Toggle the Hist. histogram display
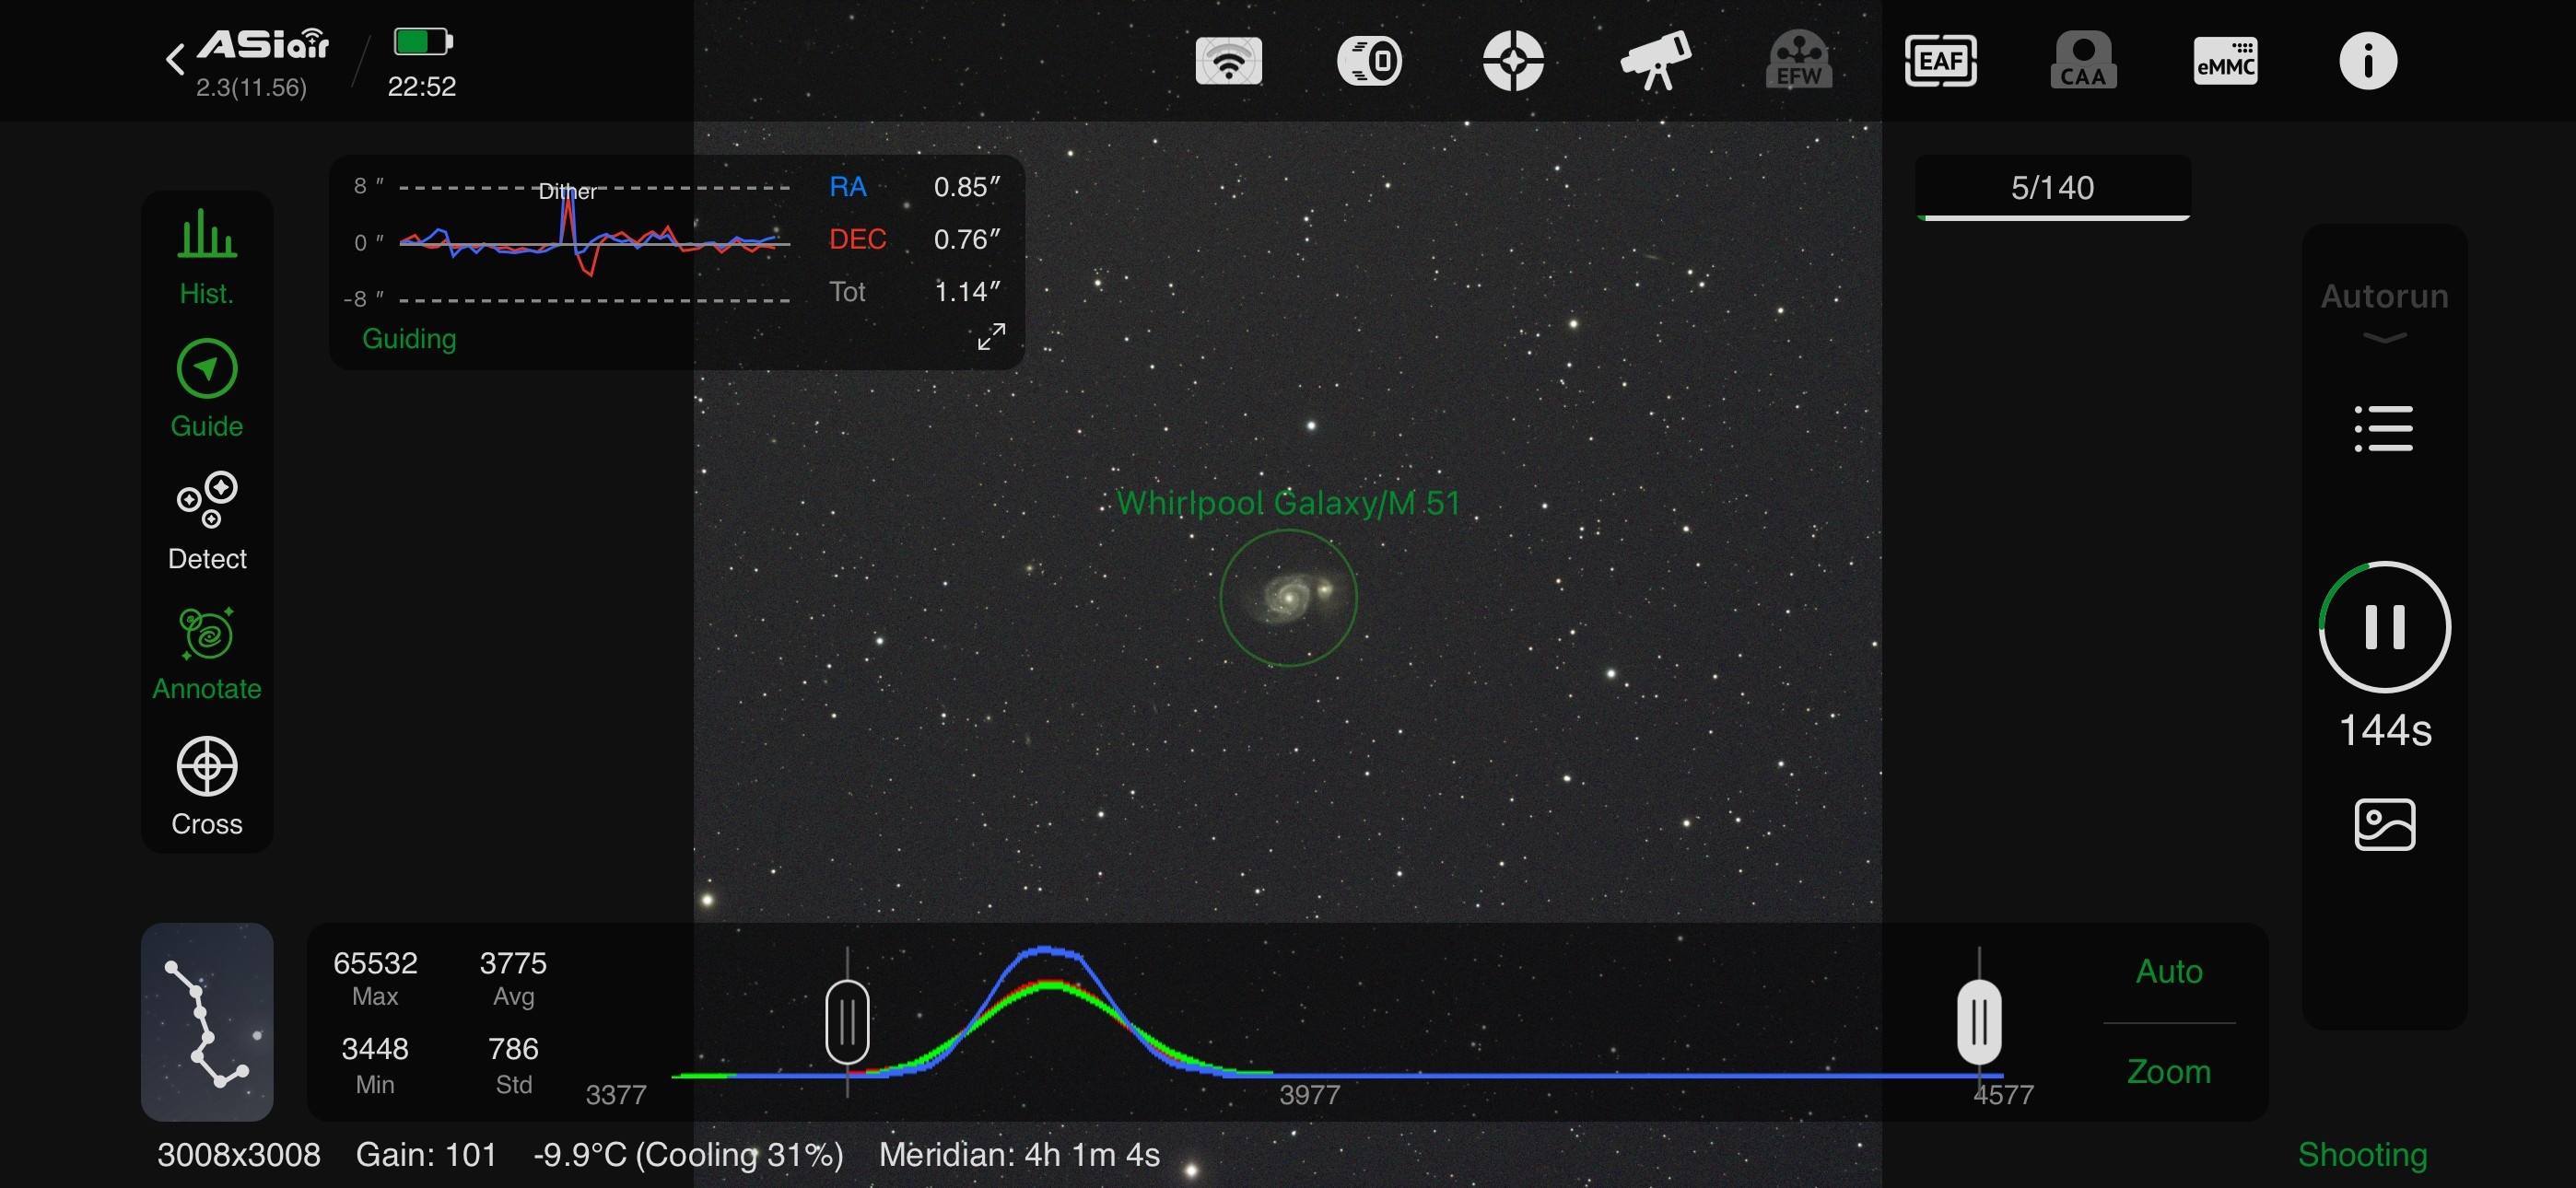 coord(206,256)
